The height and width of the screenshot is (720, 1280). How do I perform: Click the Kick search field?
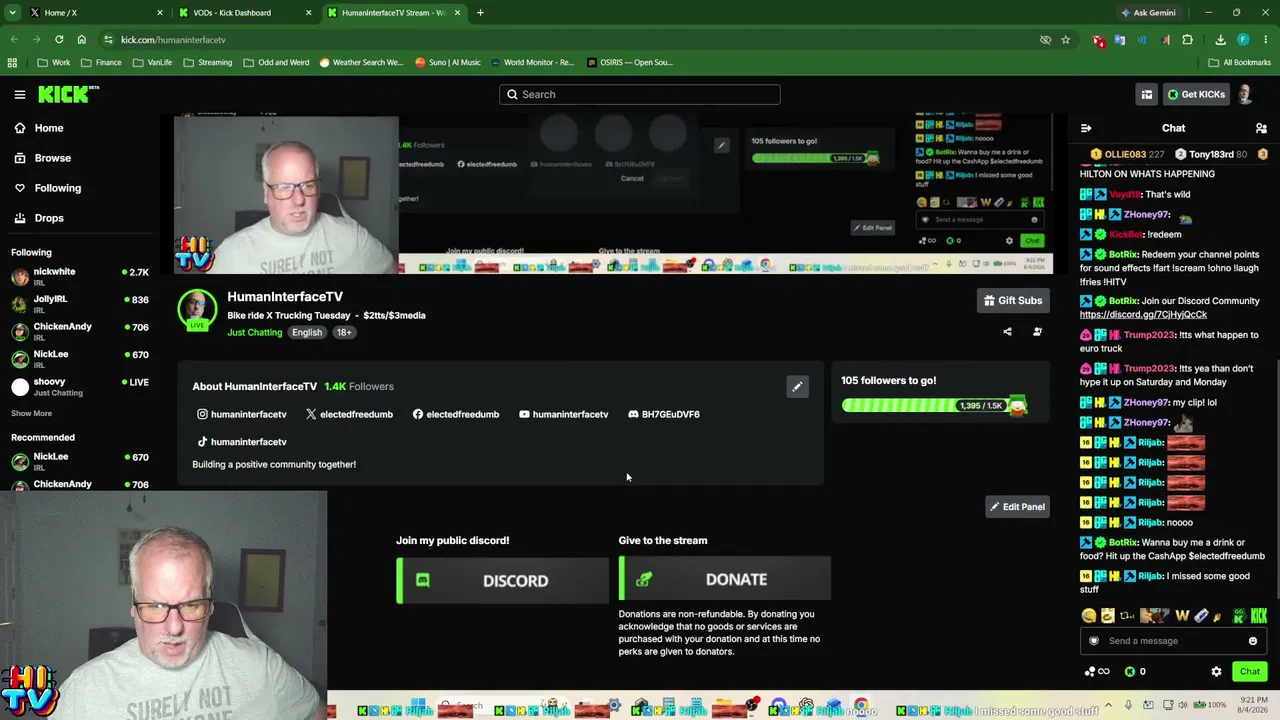pyautogui.click(x=640, y=95)
